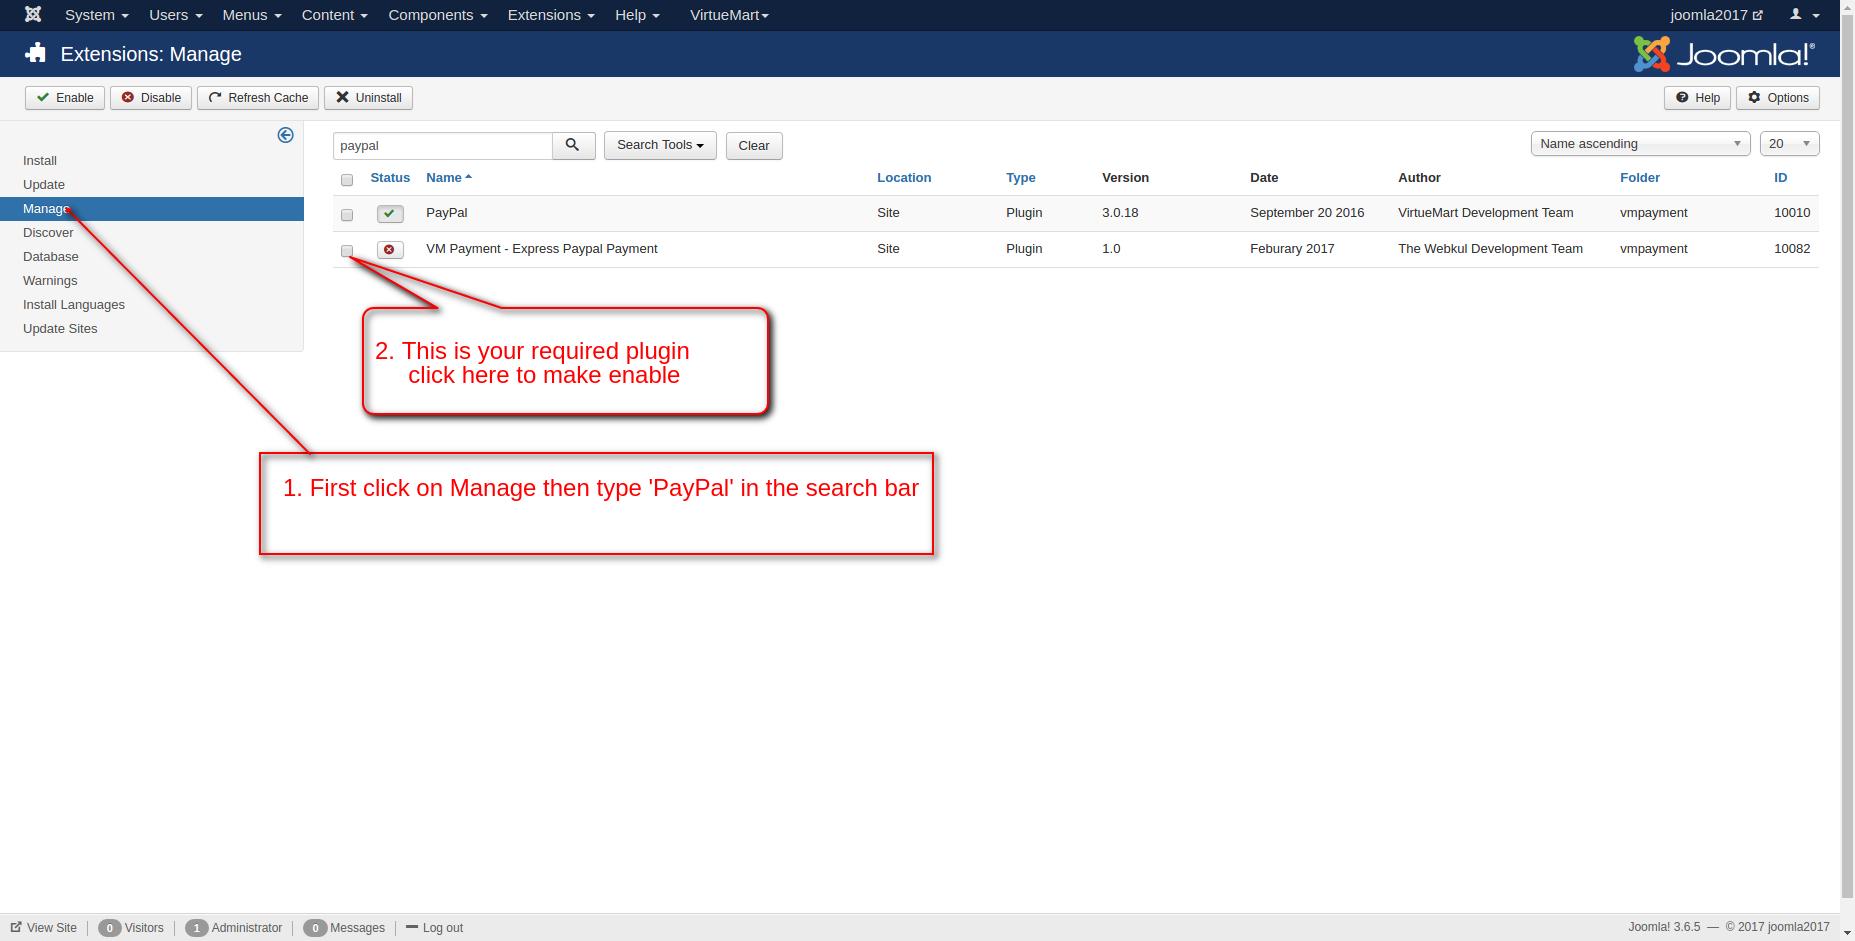Click the Disable toolbar button
This screenshot has width=1855, height=941.
pos(151,98)
